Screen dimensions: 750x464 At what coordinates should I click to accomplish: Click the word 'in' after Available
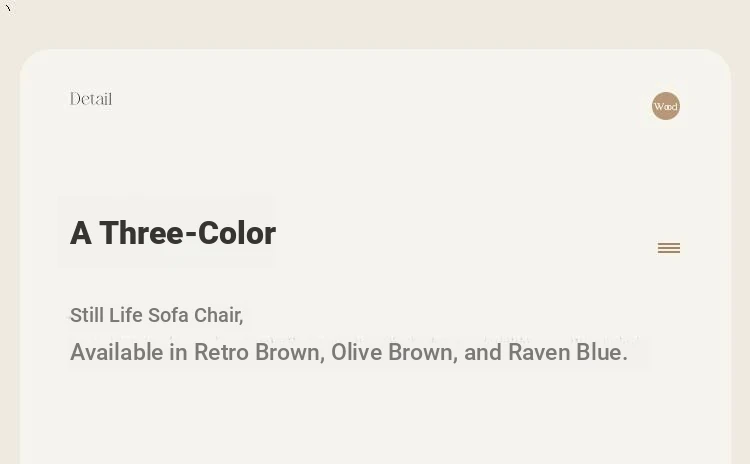pos(178,353)
